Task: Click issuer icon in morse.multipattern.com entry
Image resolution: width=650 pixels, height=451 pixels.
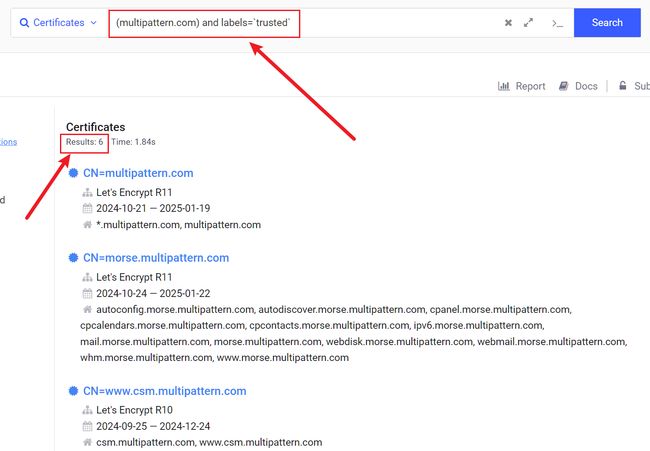Action: pos(87,277)
